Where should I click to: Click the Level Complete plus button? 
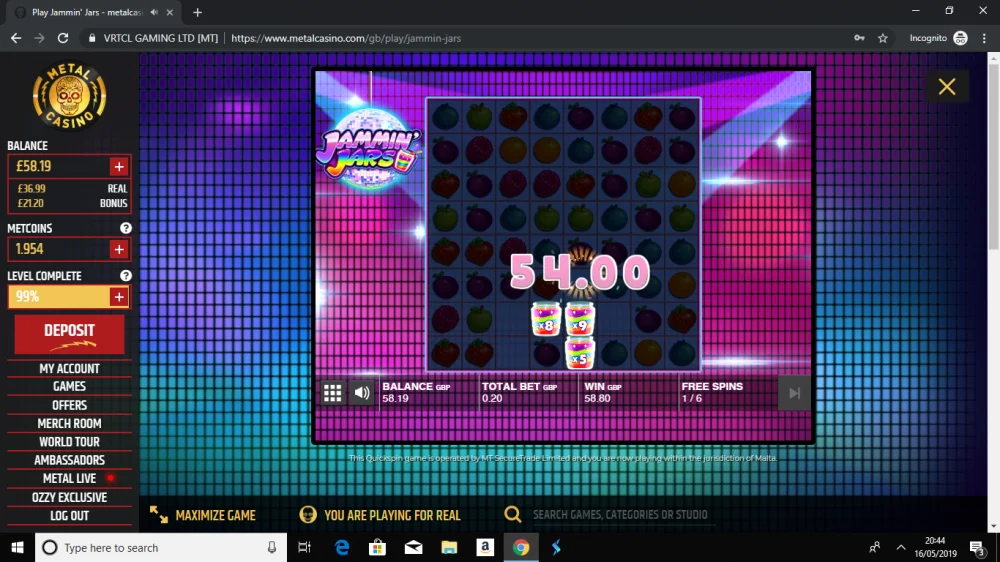119,297
